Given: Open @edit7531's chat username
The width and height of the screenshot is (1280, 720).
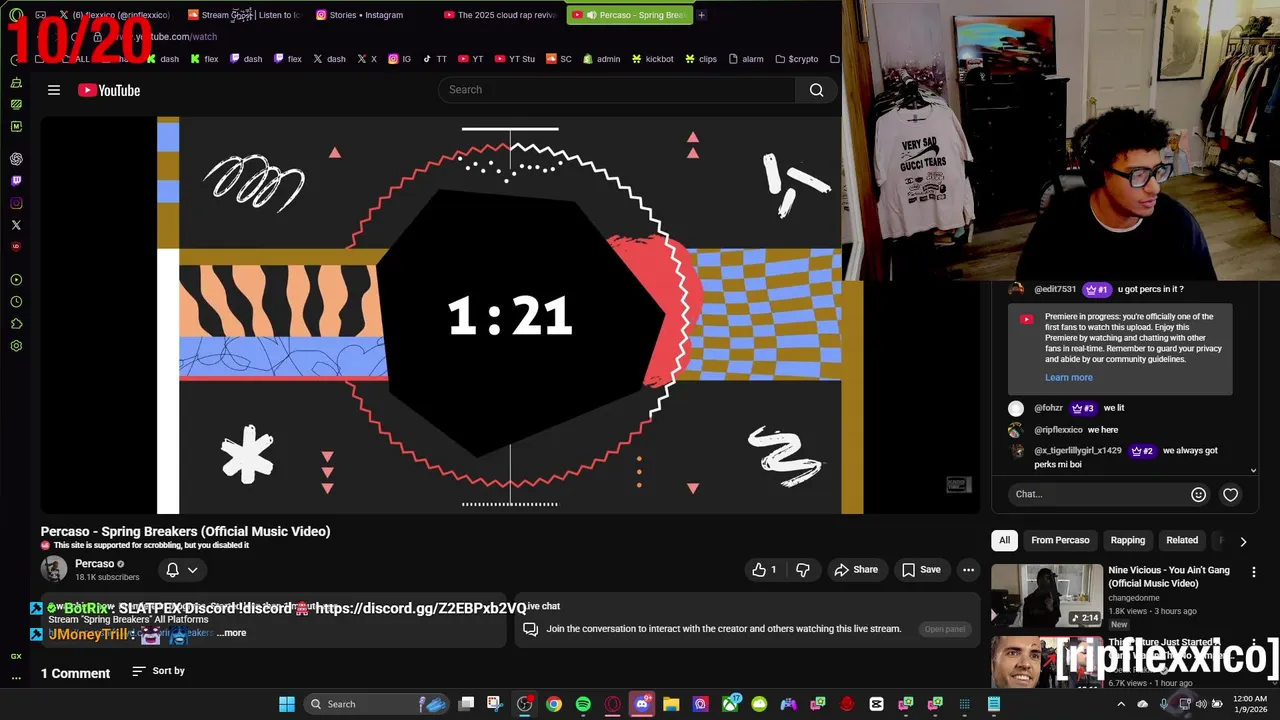Looking at the screenshot, I should pyautogui.click(x=1055, y=289).
